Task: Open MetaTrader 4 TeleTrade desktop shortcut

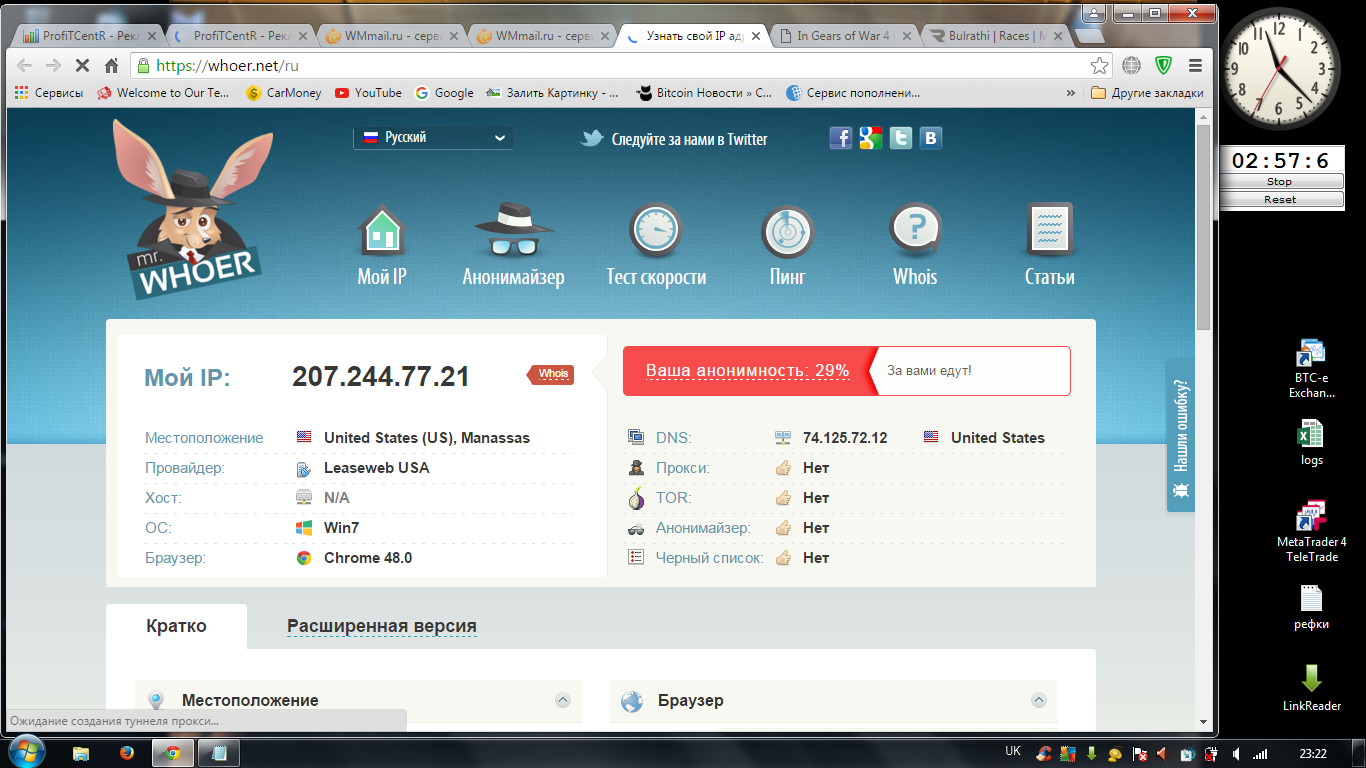Action: click(1311, 532)
